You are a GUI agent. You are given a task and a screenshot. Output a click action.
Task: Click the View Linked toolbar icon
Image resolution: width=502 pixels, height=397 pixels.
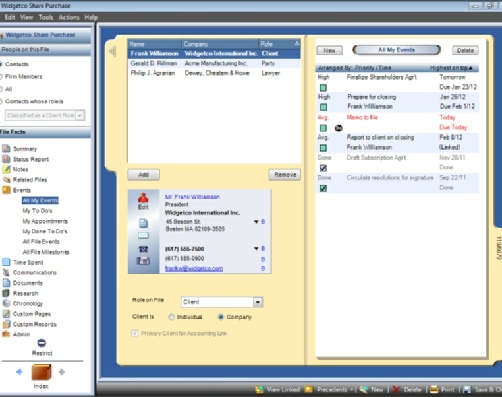click(260, 389)
